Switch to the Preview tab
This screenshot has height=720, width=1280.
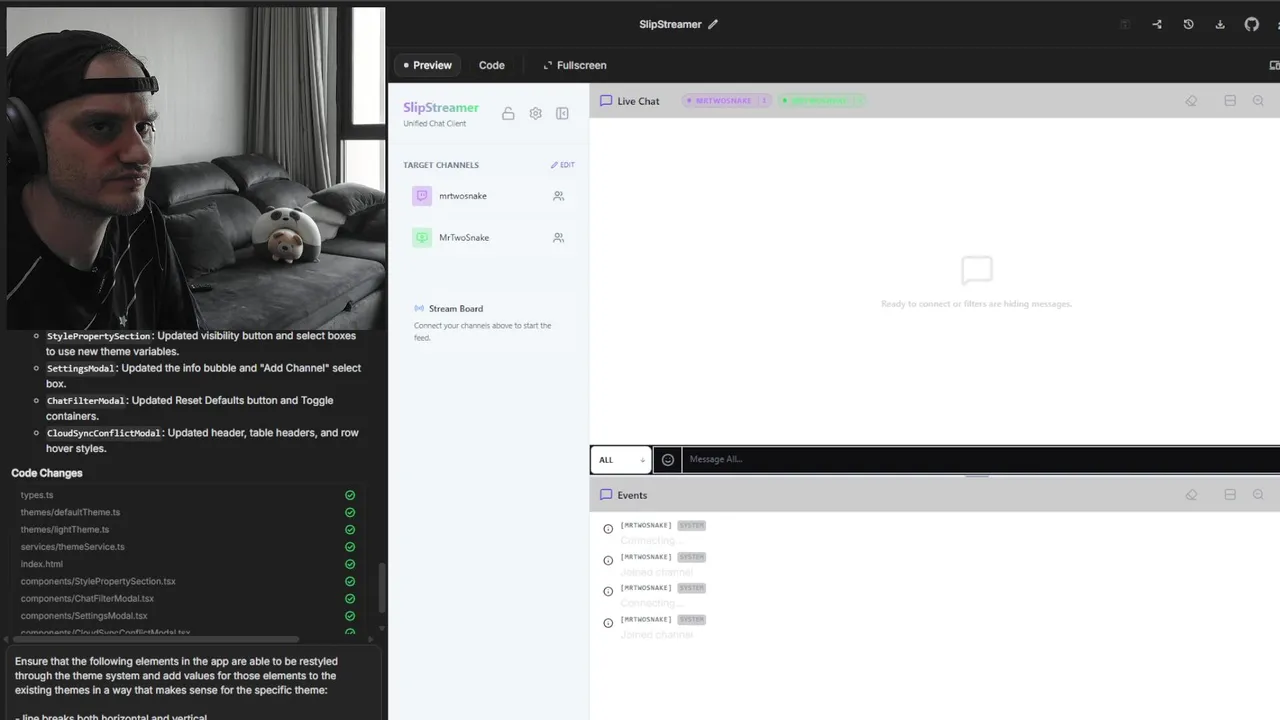[x=427, y=65]
